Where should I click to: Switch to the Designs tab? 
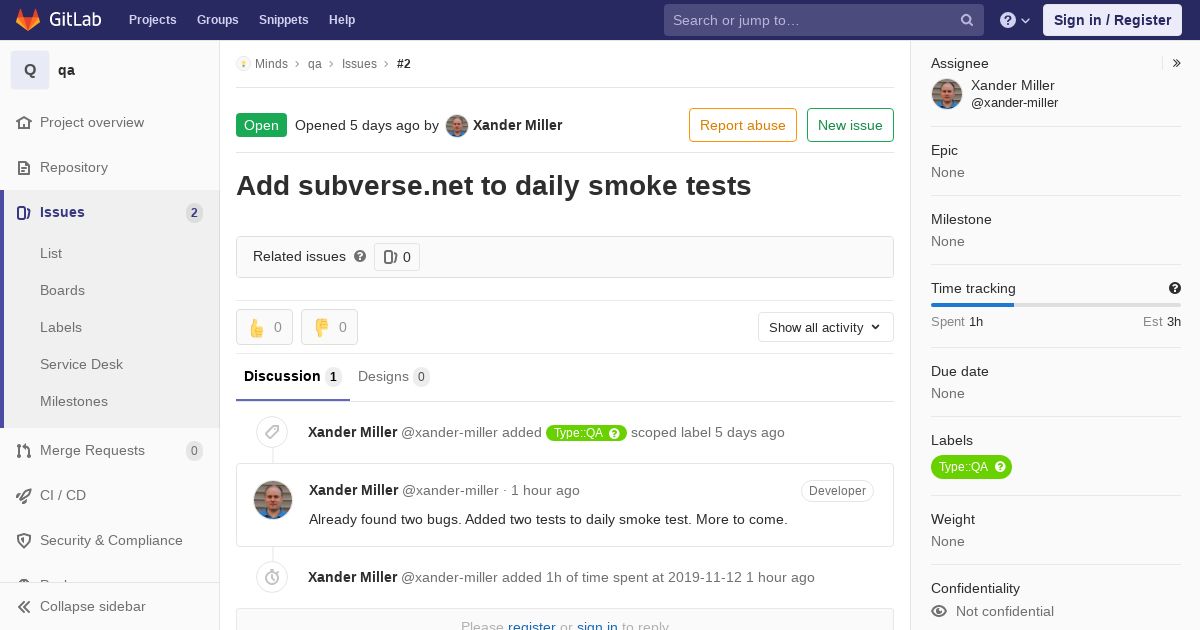394,377
